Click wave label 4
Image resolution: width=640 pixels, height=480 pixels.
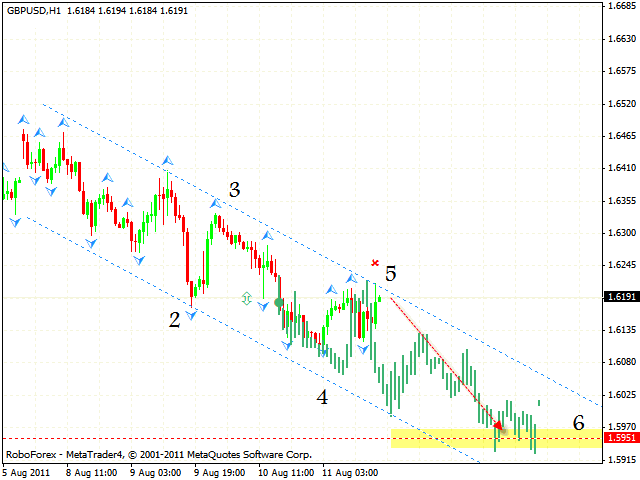tap(322, 397)
